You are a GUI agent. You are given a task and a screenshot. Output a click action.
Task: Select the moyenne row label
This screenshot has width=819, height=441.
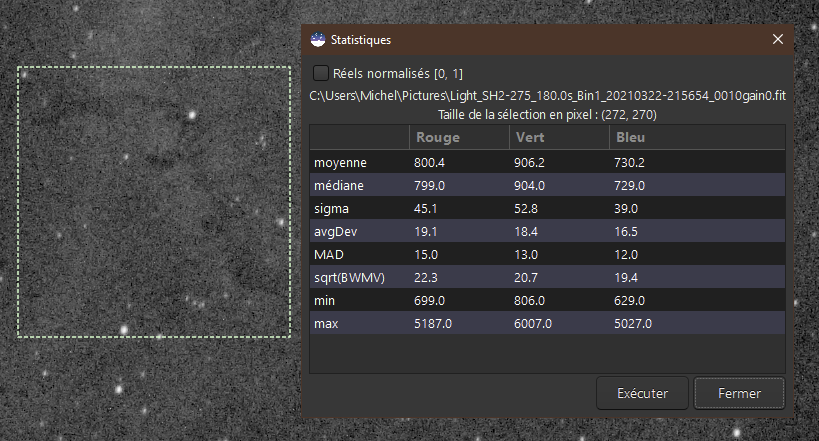340,163
